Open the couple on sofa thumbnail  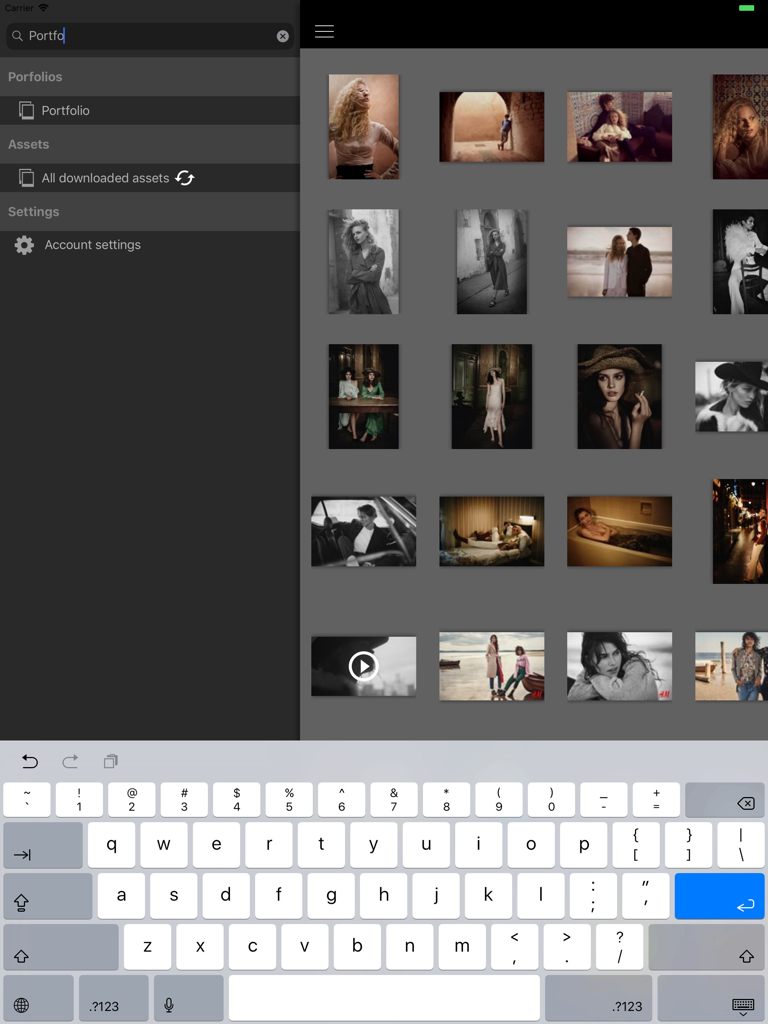[620, 127]
